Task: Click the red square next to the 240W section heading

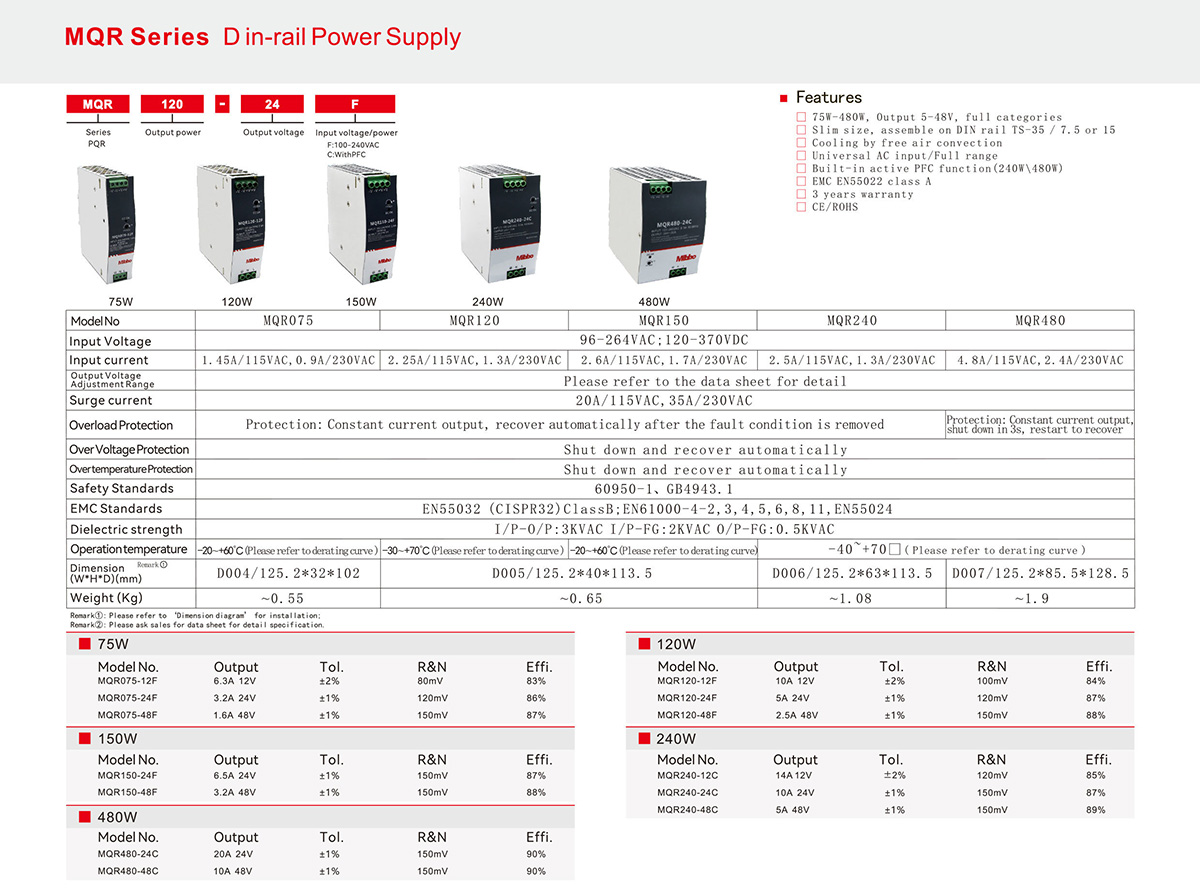Action: tap(645, 739)
